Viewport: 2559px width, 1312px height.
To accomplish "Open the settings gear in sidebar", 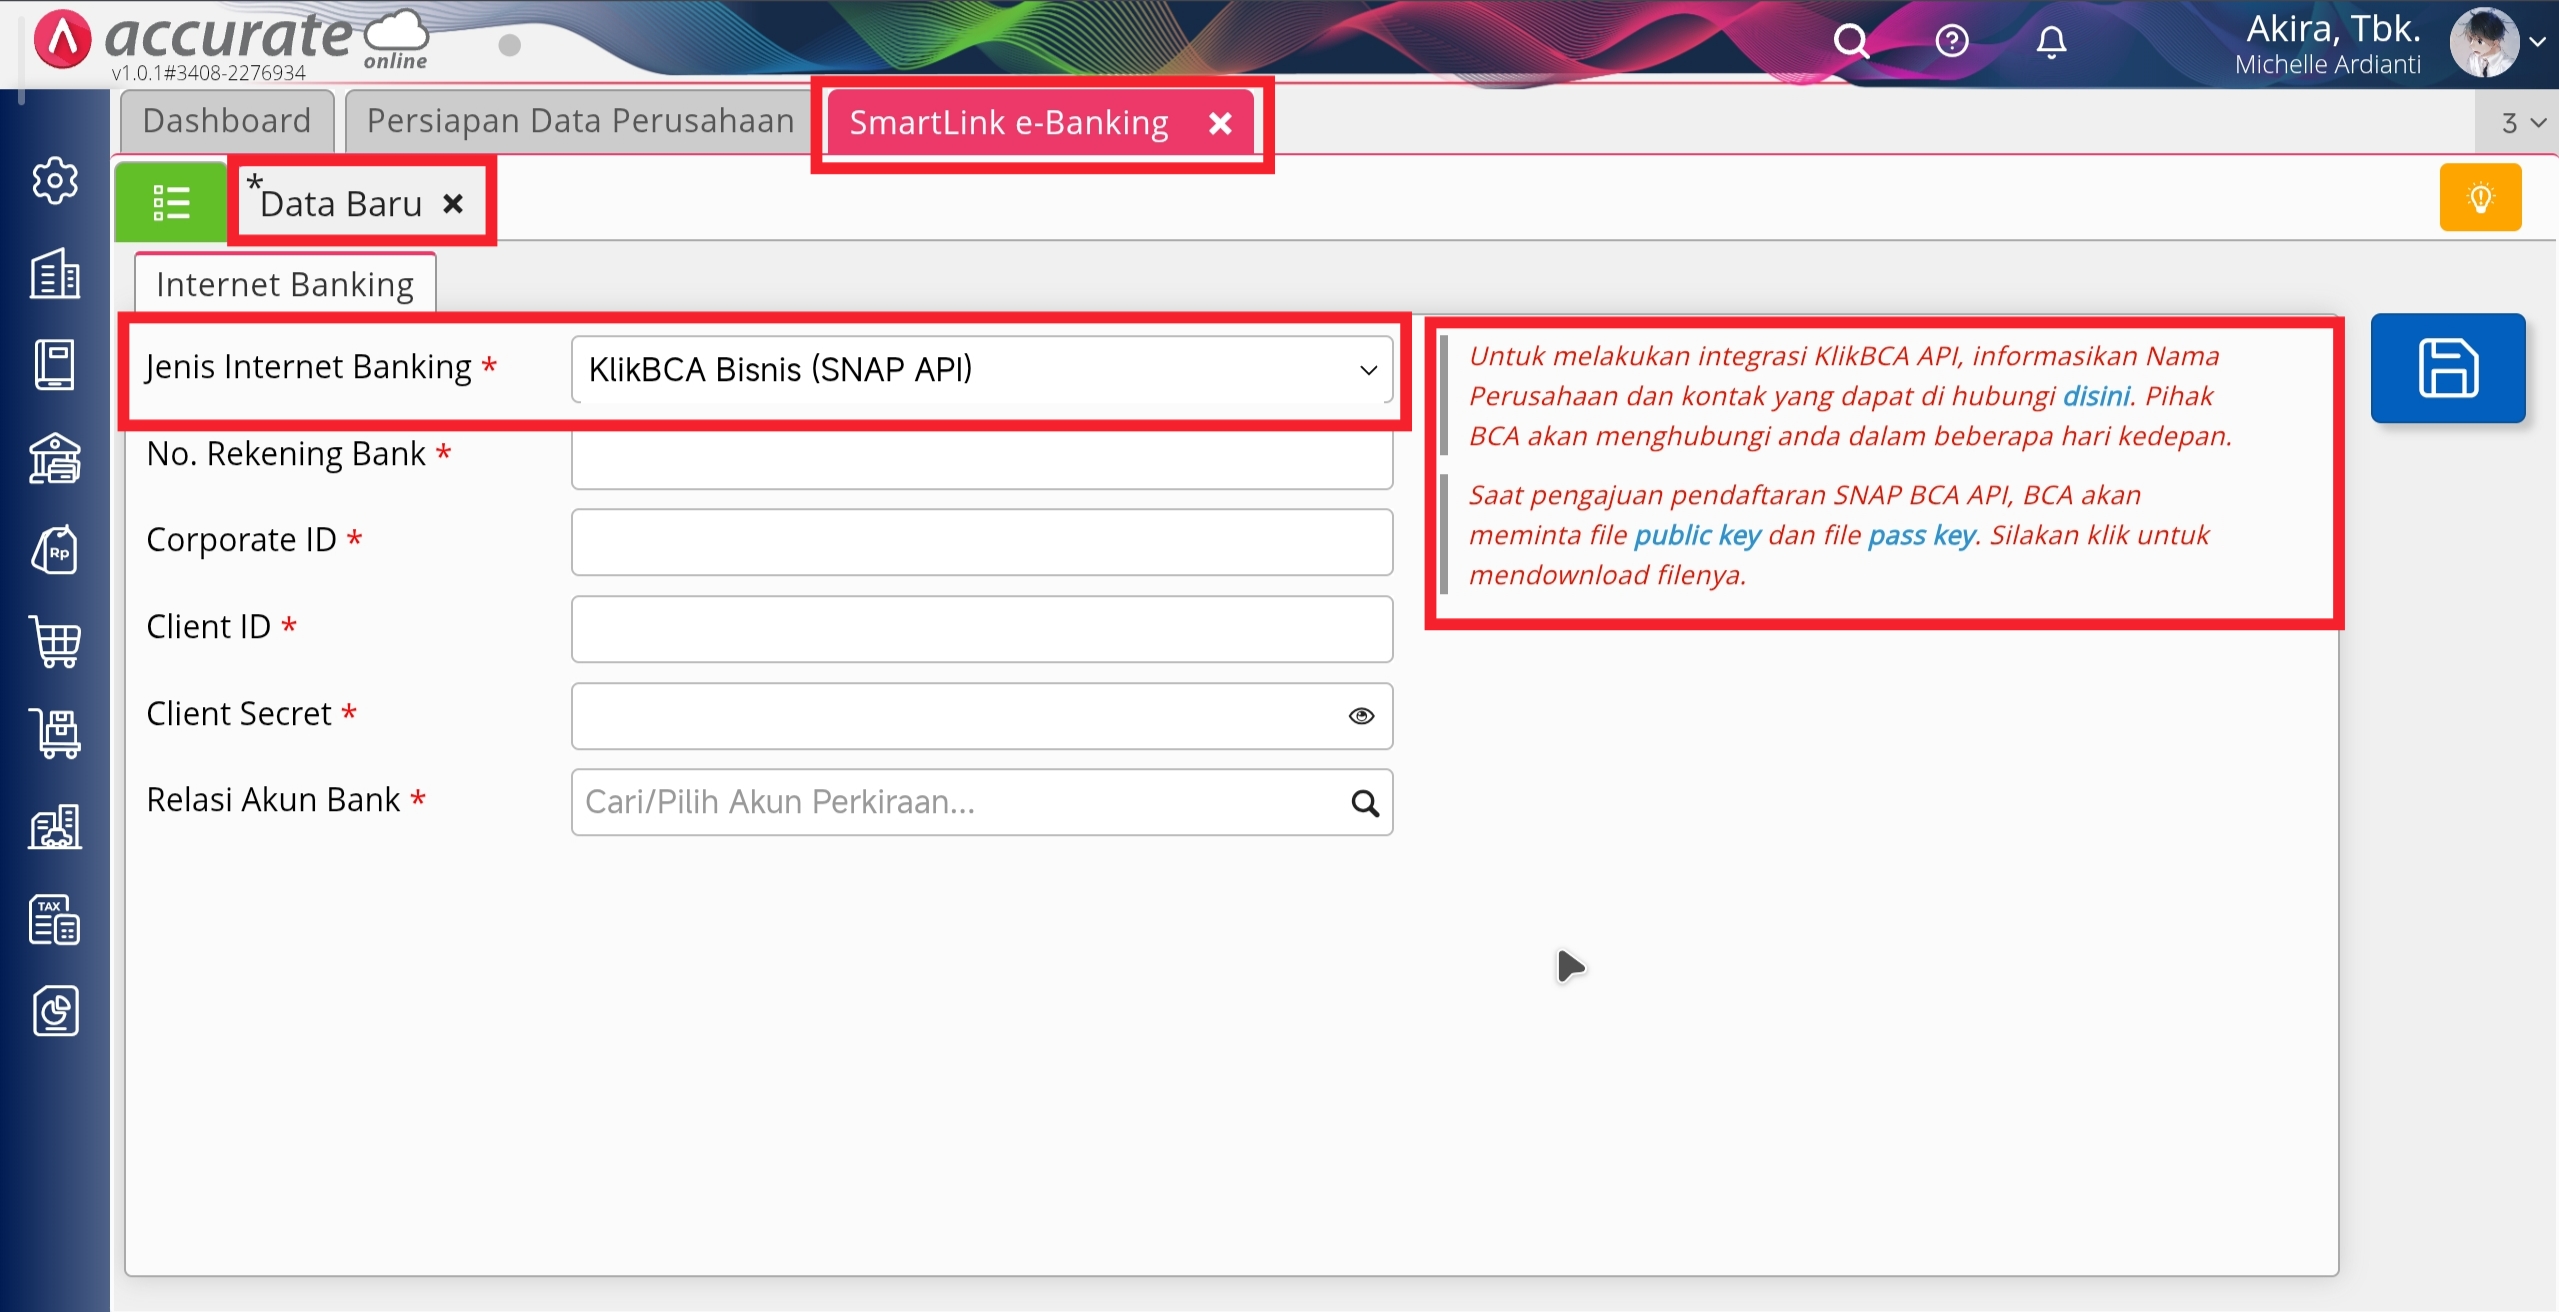I will [55, 181].
